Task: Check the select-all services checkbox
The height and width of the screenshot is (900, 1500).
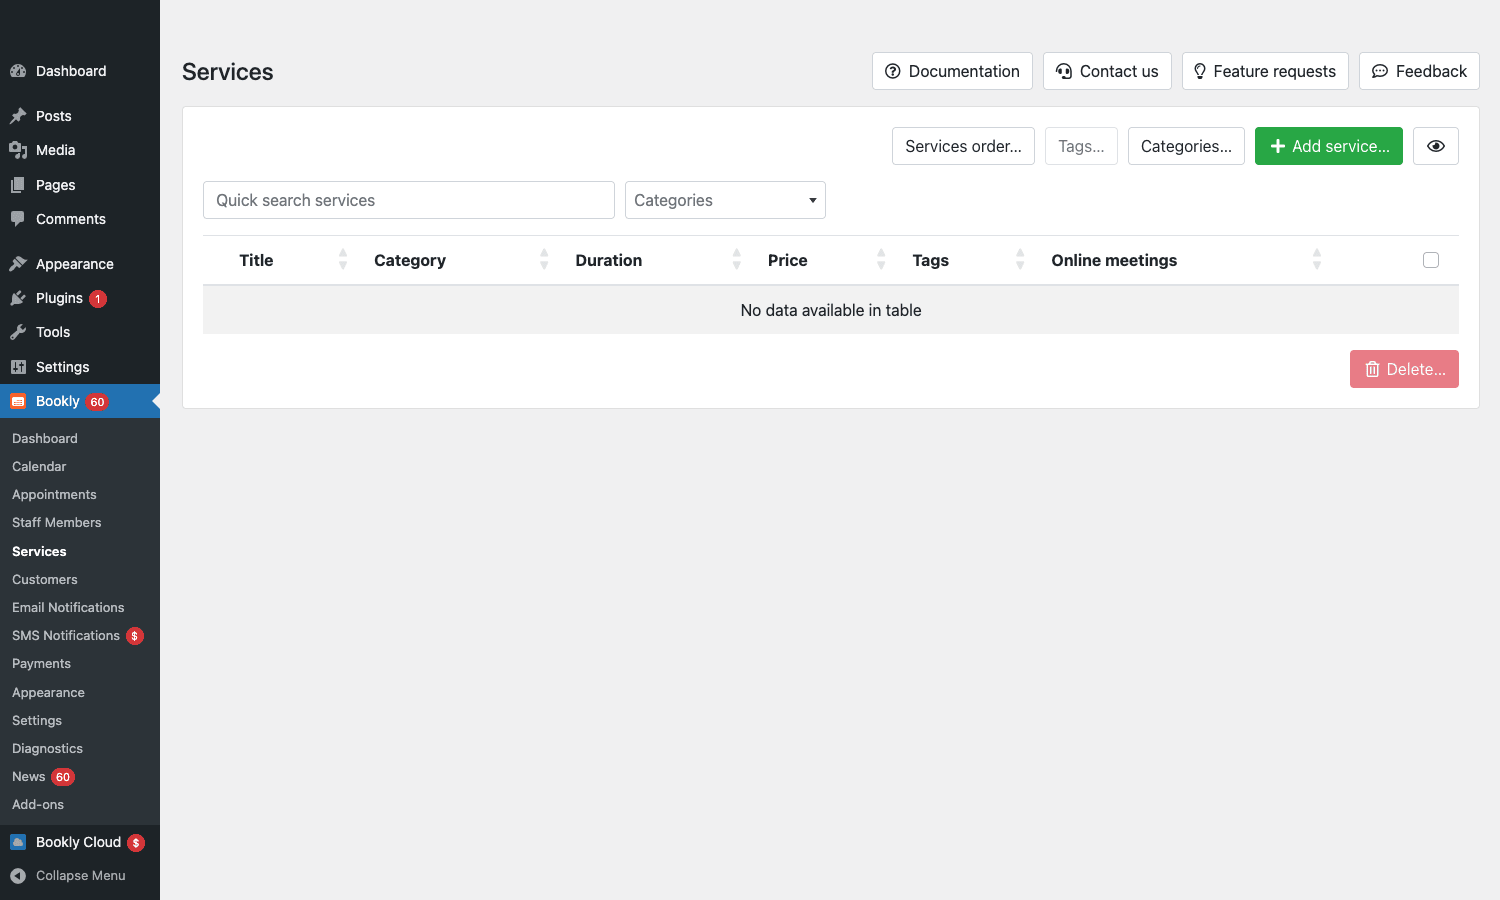Action: pos(1431,260)
